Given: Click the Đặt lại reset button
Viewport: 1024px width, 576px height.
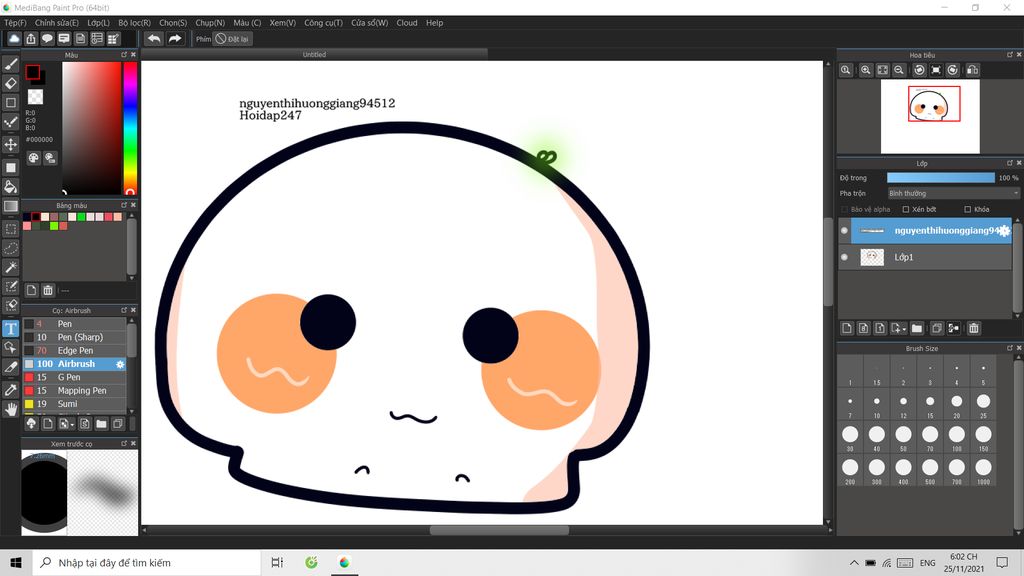Looking at the screenshot, I should point(232,39).
